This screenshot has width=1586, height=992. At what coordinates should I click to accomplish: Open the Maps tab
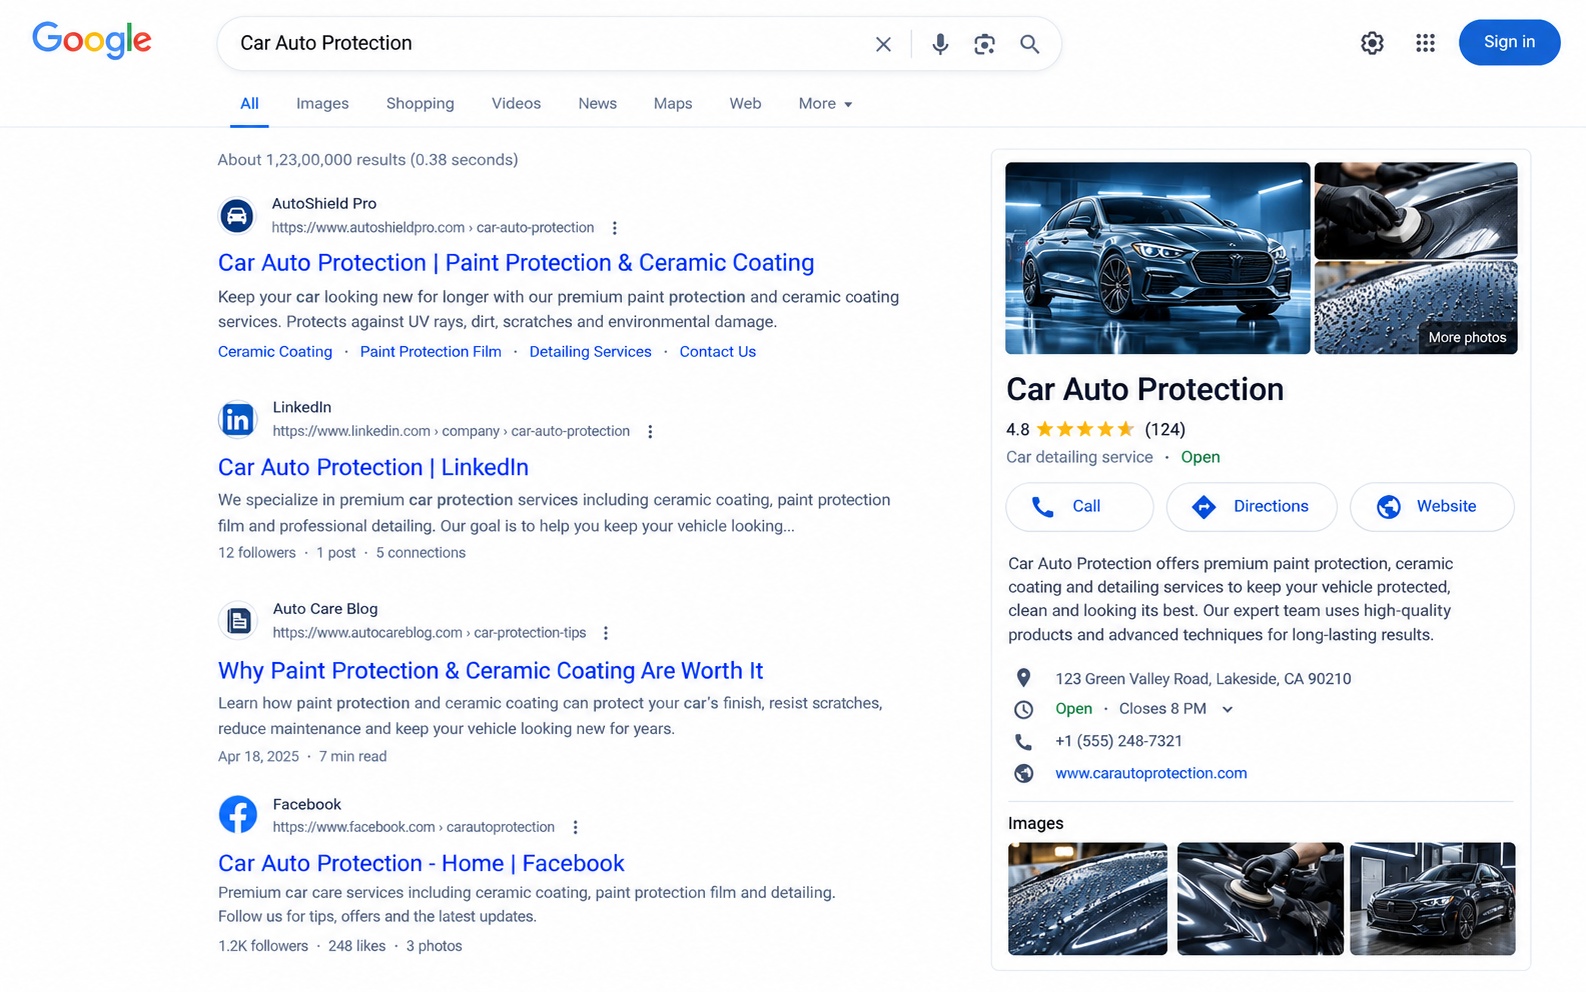[673, 103]
